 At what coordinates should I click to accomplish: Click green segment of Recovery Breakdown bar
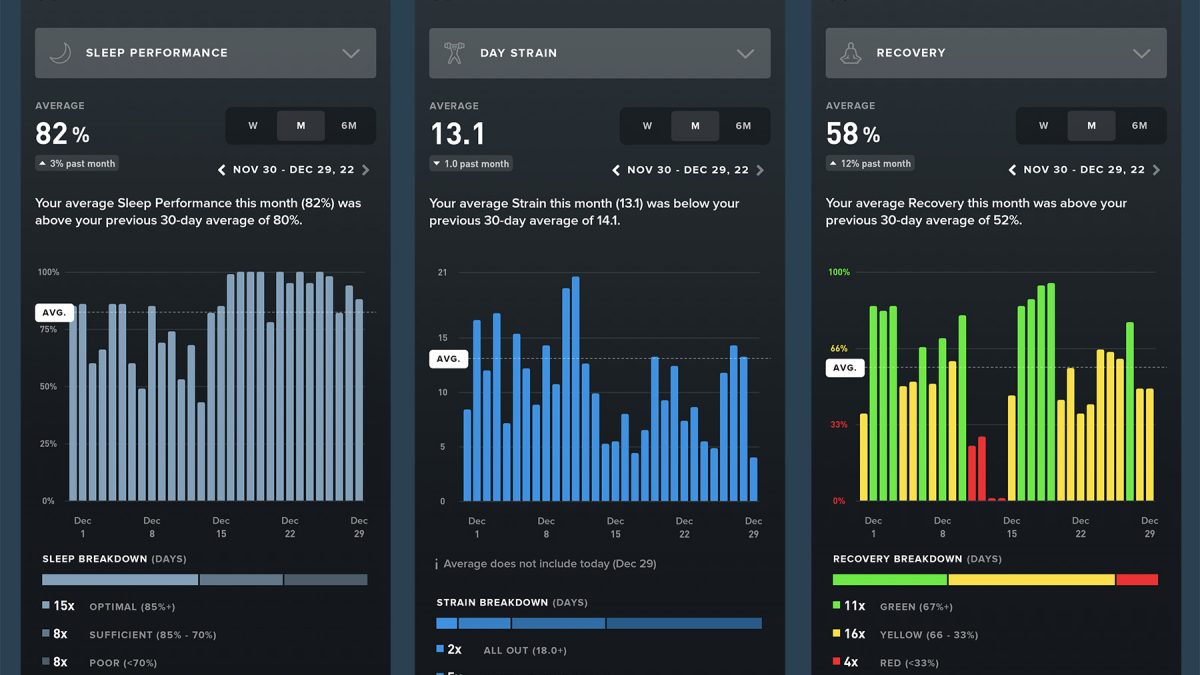(889, 579)
